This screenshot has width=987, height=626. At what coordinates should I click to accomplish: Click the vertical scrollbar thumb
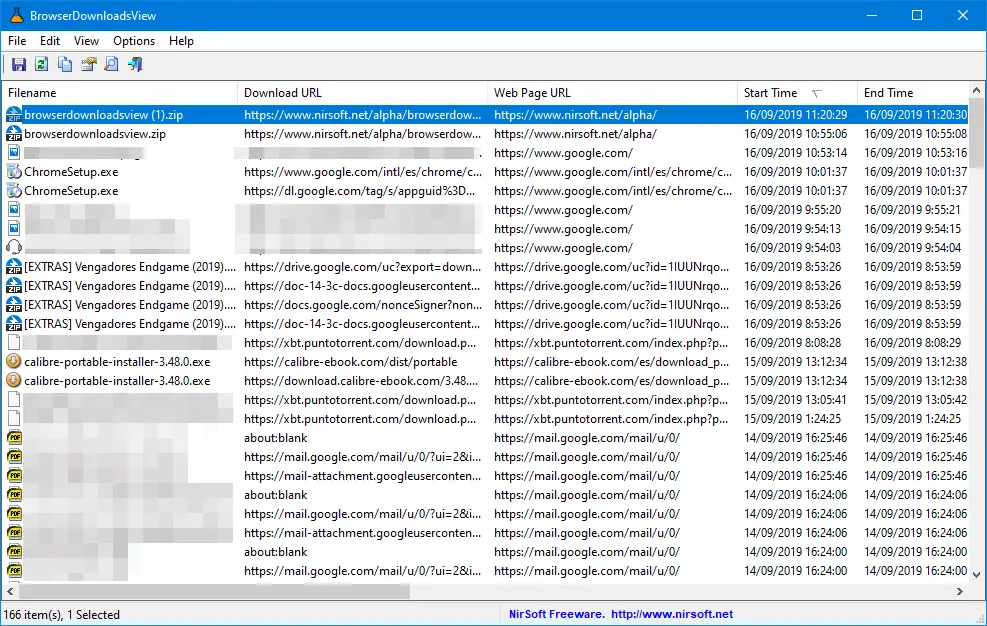coord(976,134)
